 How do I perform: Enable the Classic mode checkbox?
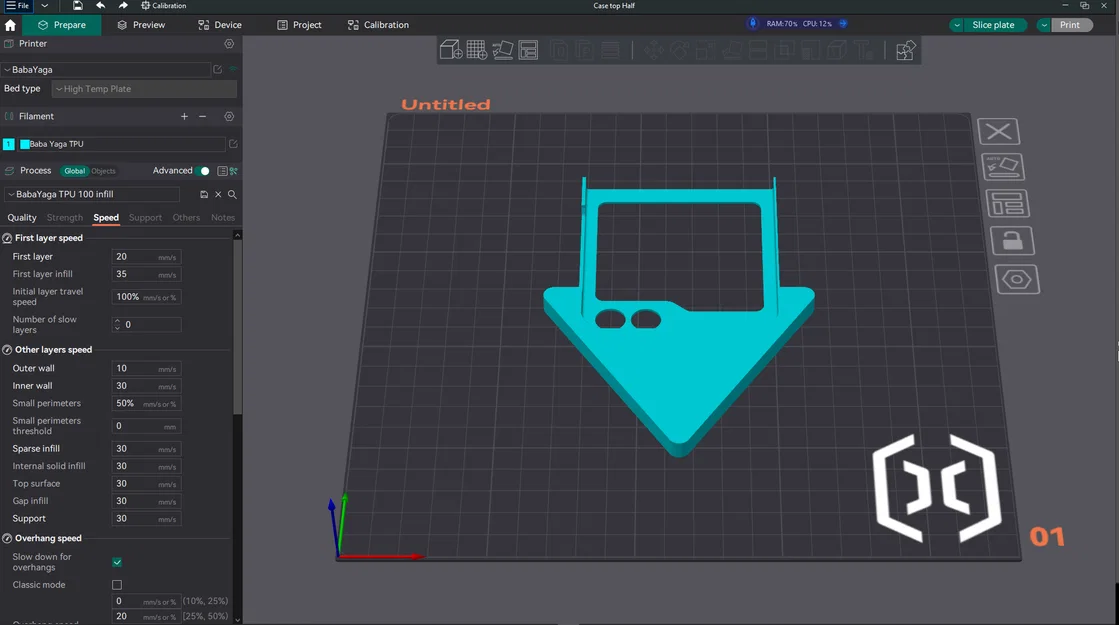117,585
